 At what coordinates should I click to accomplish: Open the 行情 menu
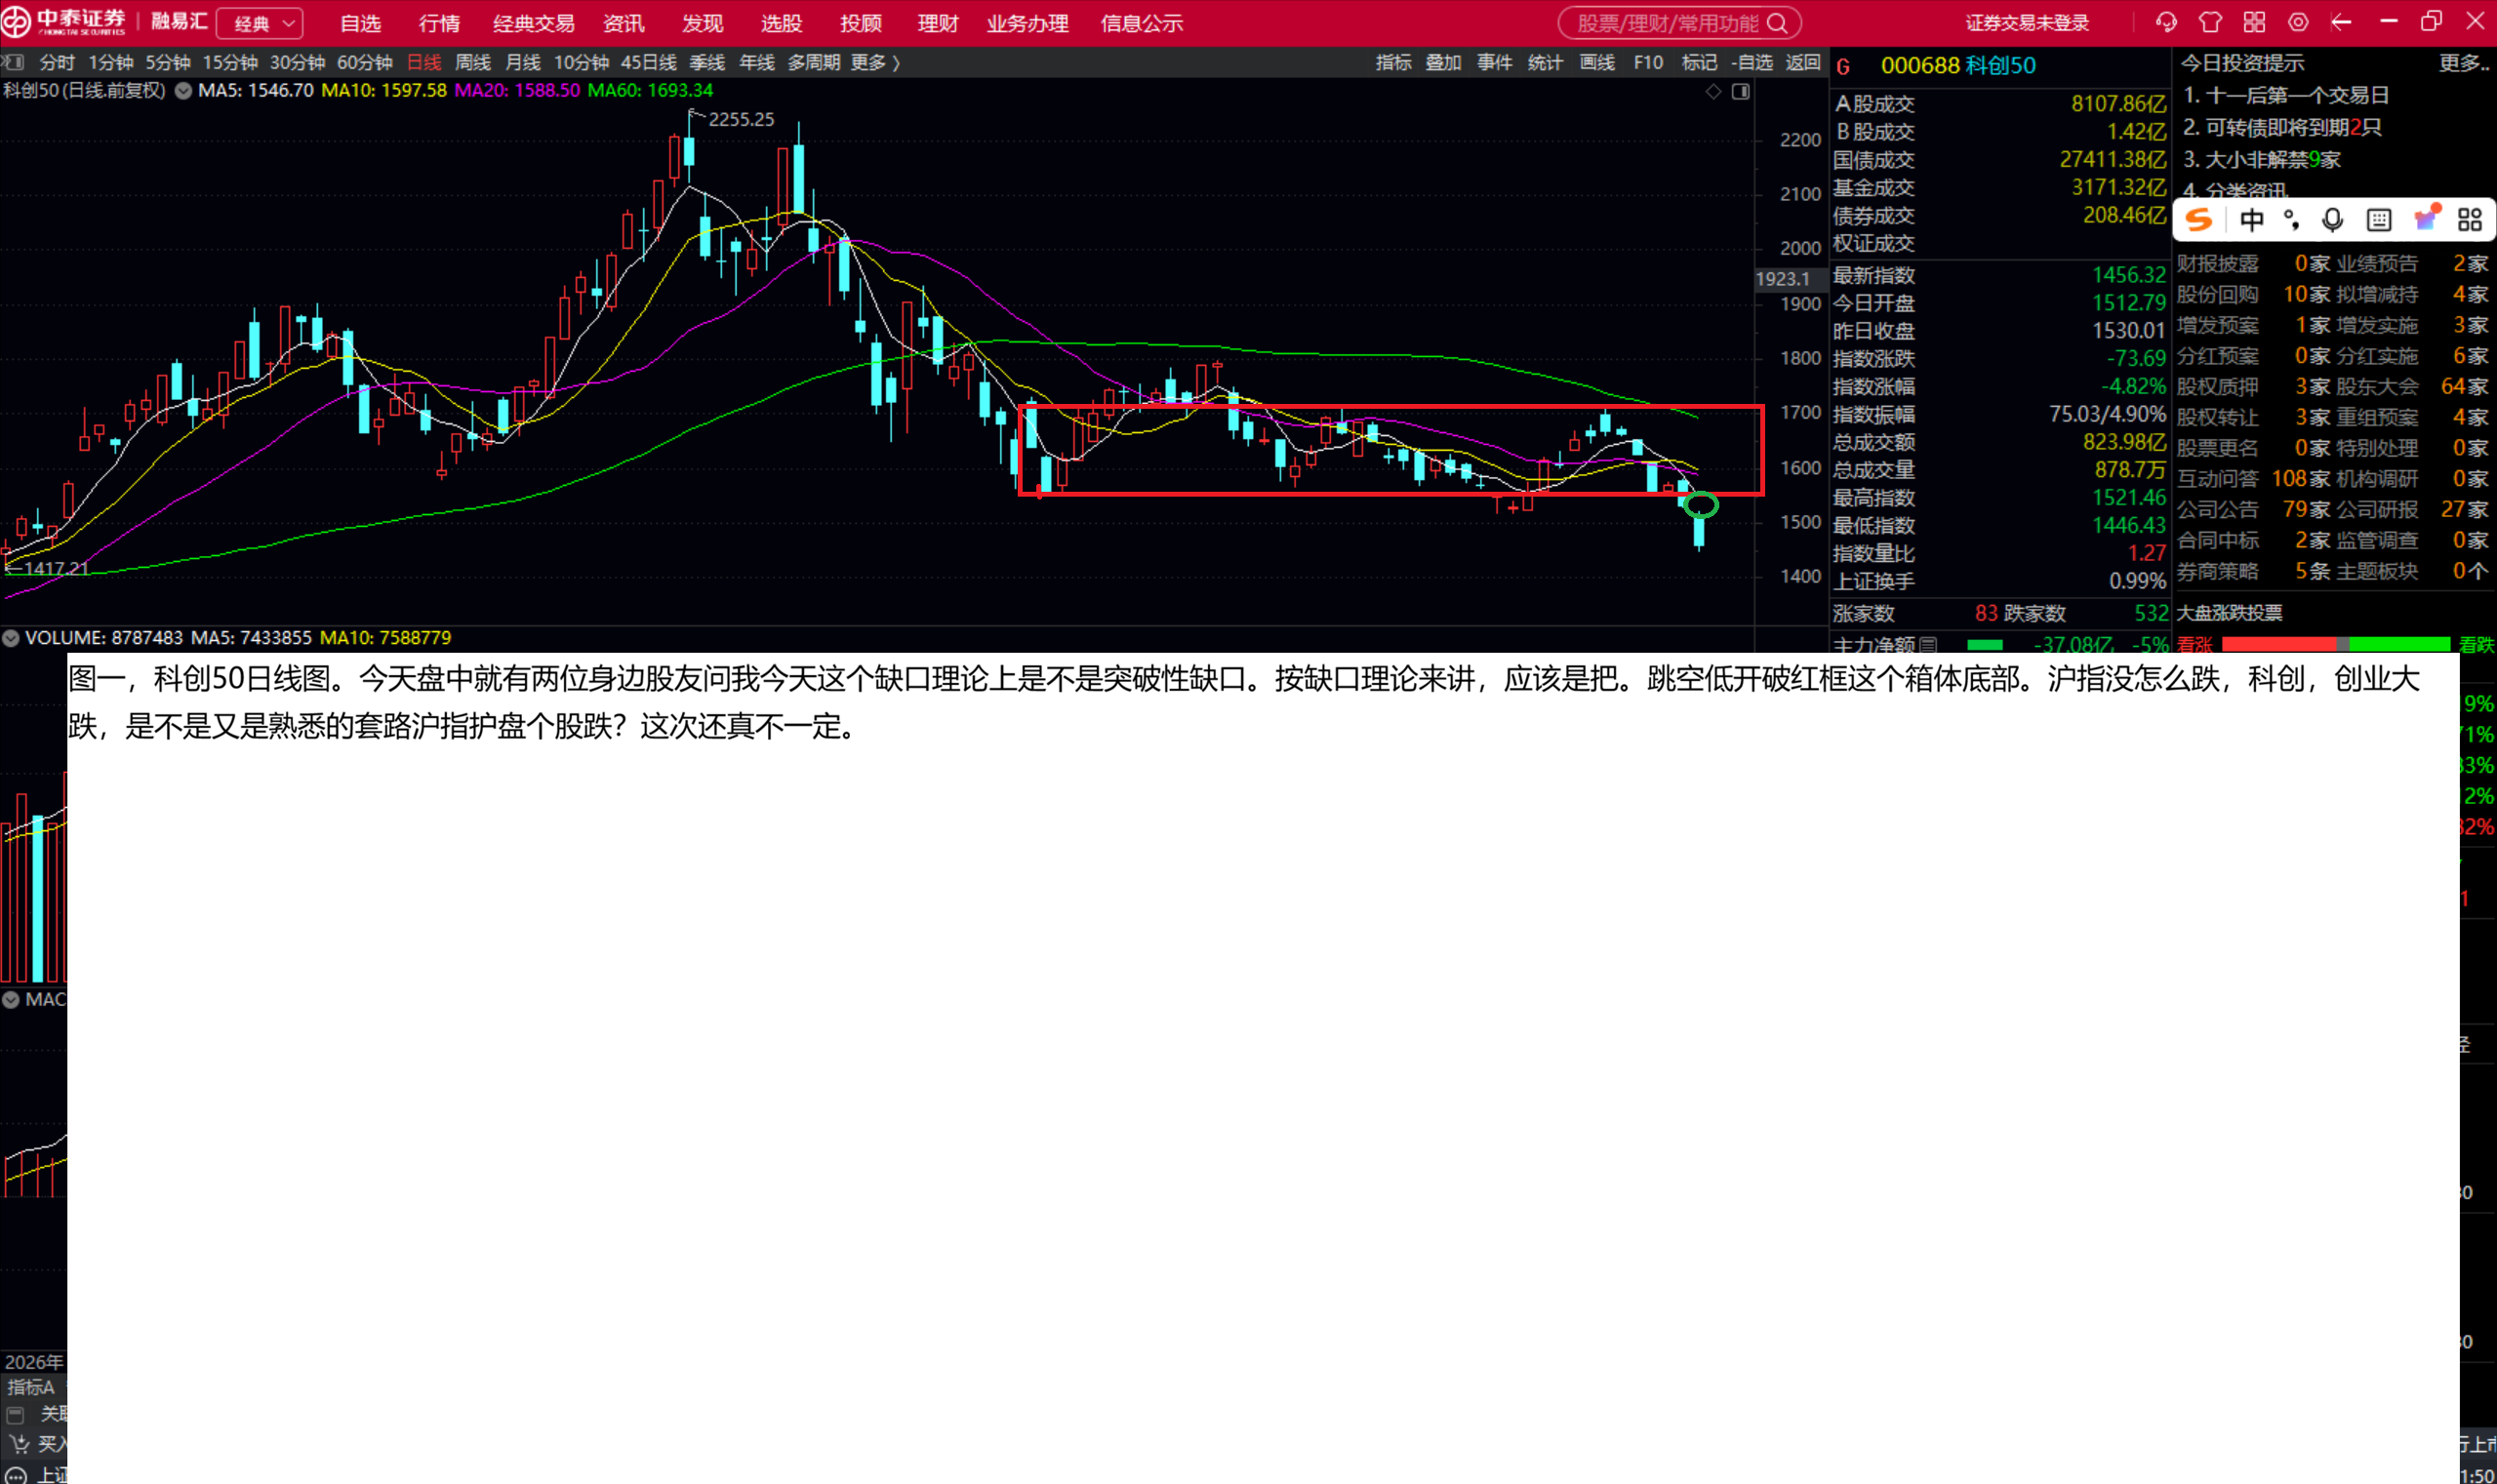(x=439, y=23)
